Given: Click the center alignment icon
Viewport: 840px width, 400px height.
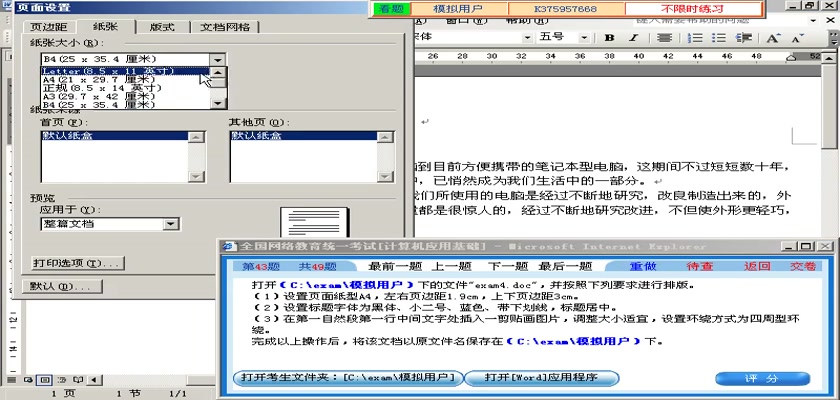Looking at the screenshot, I should click(x=664, y=37).
